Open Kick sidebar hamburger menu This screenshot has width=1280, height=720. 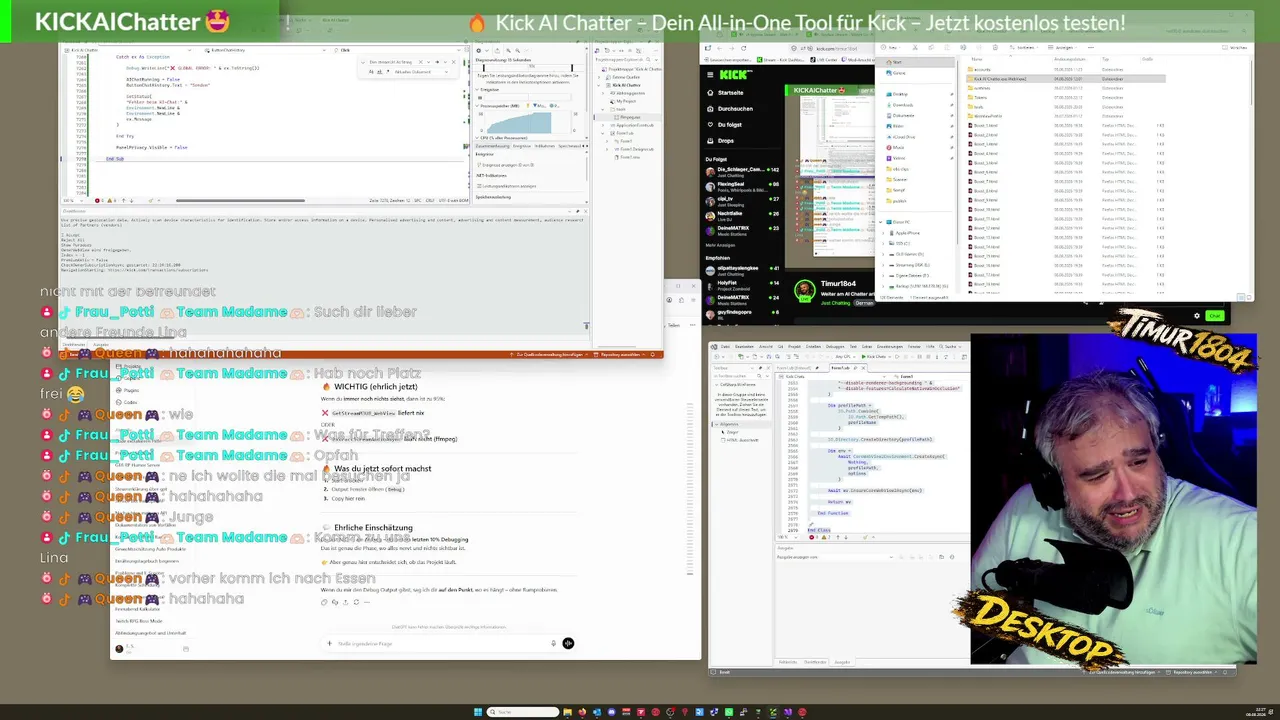coord(711,74)
